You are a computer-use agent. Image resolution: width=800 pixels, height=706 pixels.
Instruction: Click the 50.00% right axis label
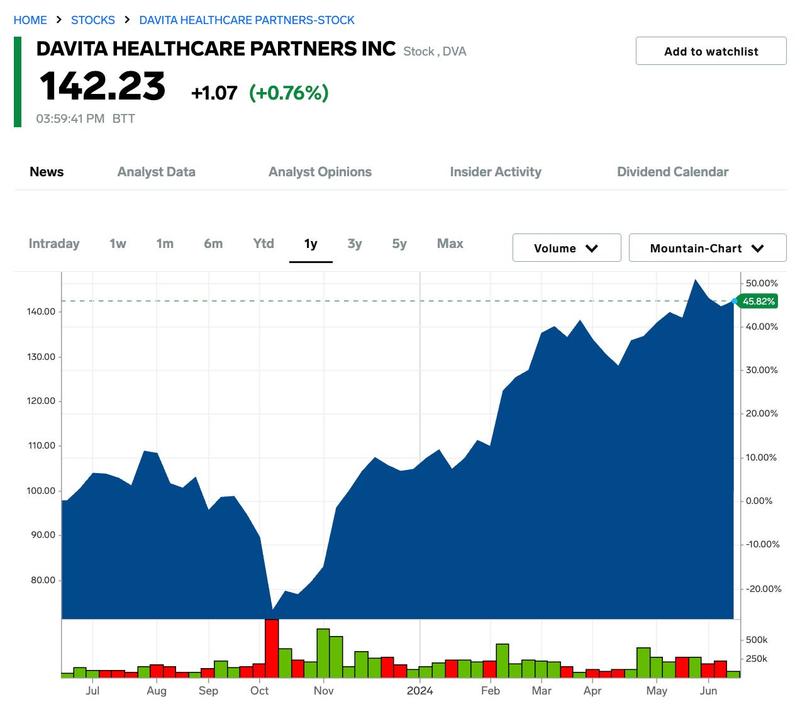point(762,283)
